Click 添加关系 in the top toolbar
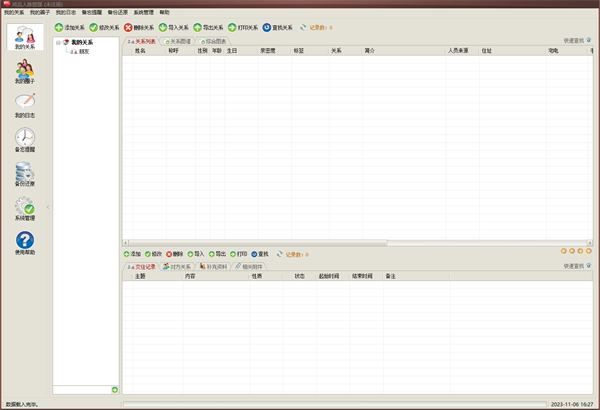The image size is (600, 410). point(69,28)
